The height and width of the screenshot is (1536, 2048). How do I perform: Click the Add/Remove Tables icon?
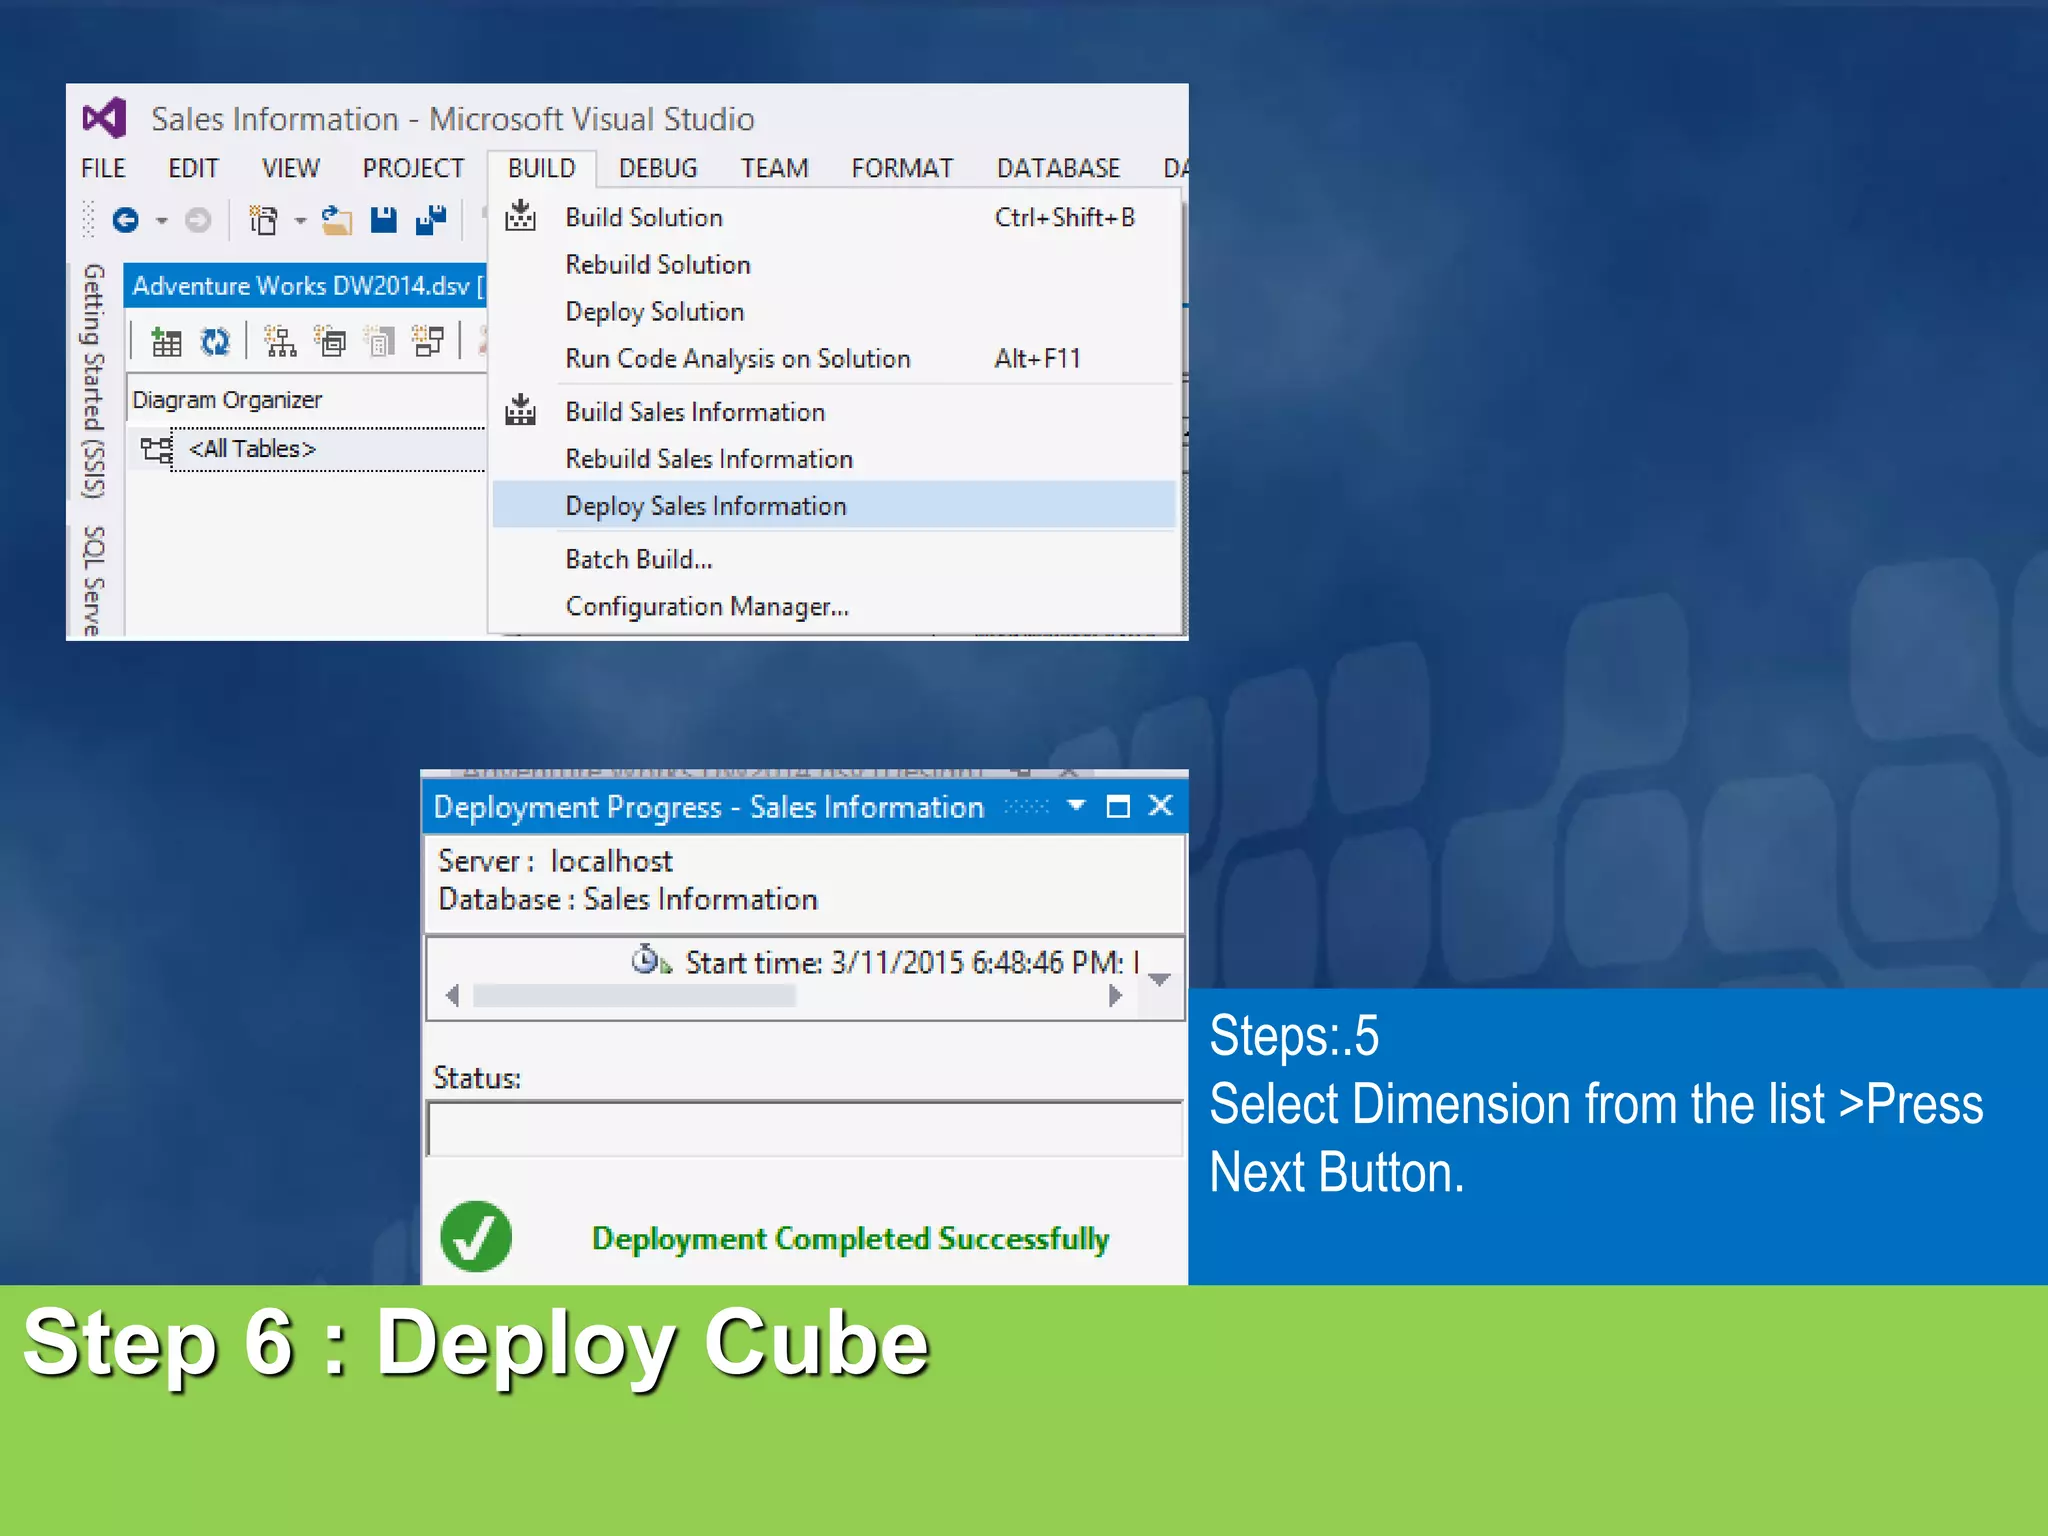pyautogui.click(x=166, y=342)
